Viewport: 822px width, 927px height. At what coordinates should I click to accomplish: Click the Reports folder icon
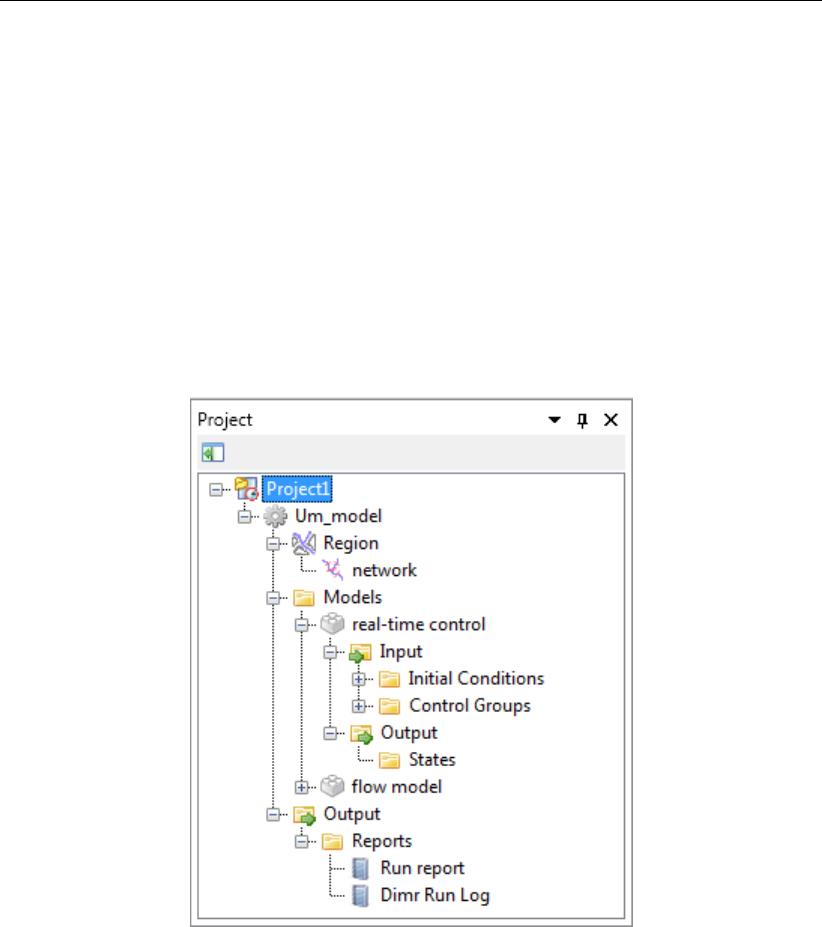pos(332,842)
